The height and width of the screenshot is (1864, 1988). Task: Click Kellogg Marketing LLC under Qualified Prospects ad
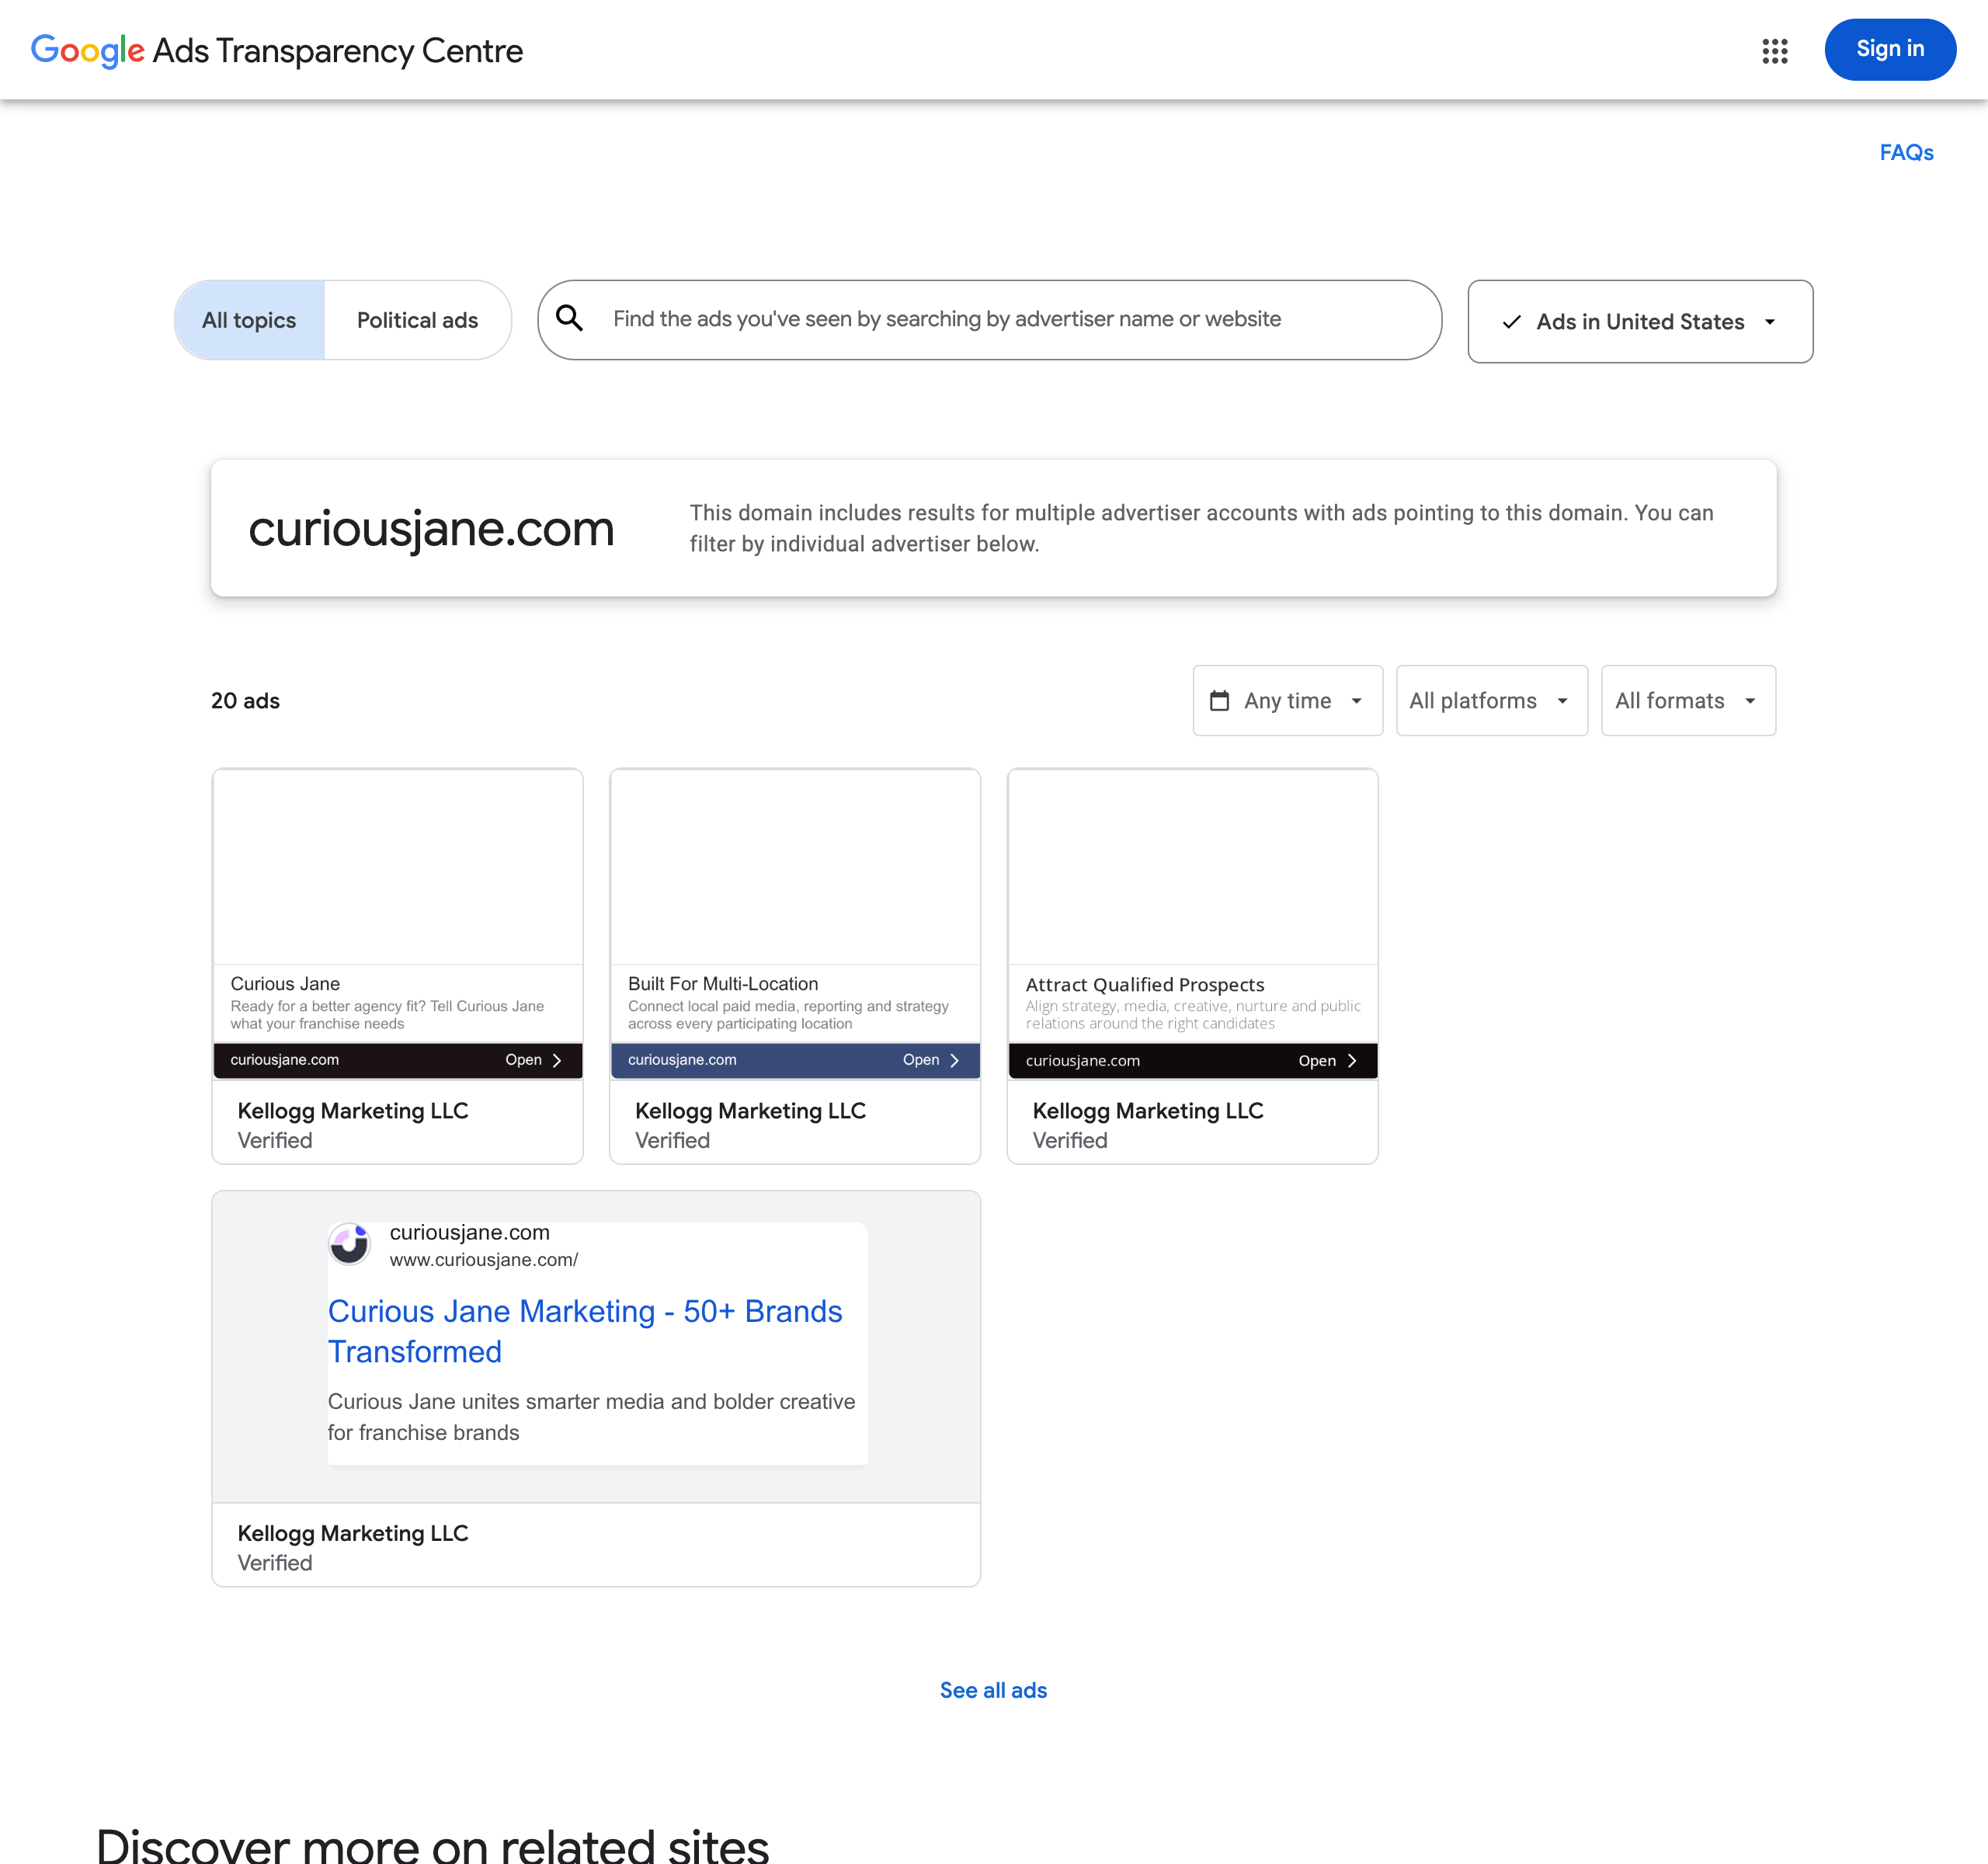(1148, 1111)
